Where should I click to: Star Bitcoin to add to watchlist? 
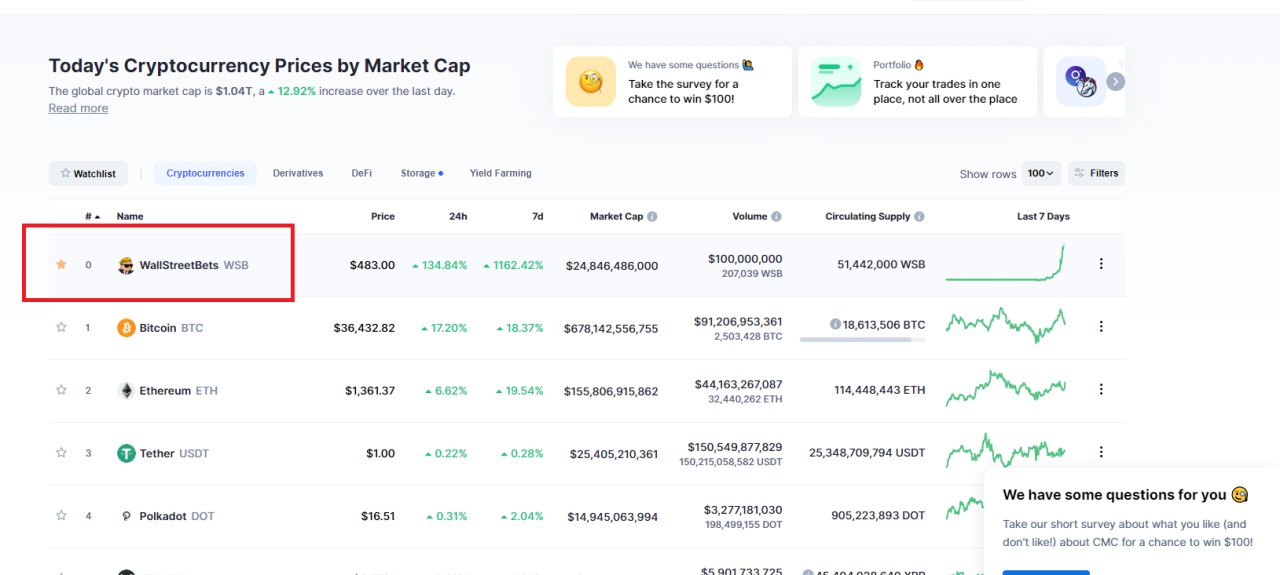click(61, 327)
